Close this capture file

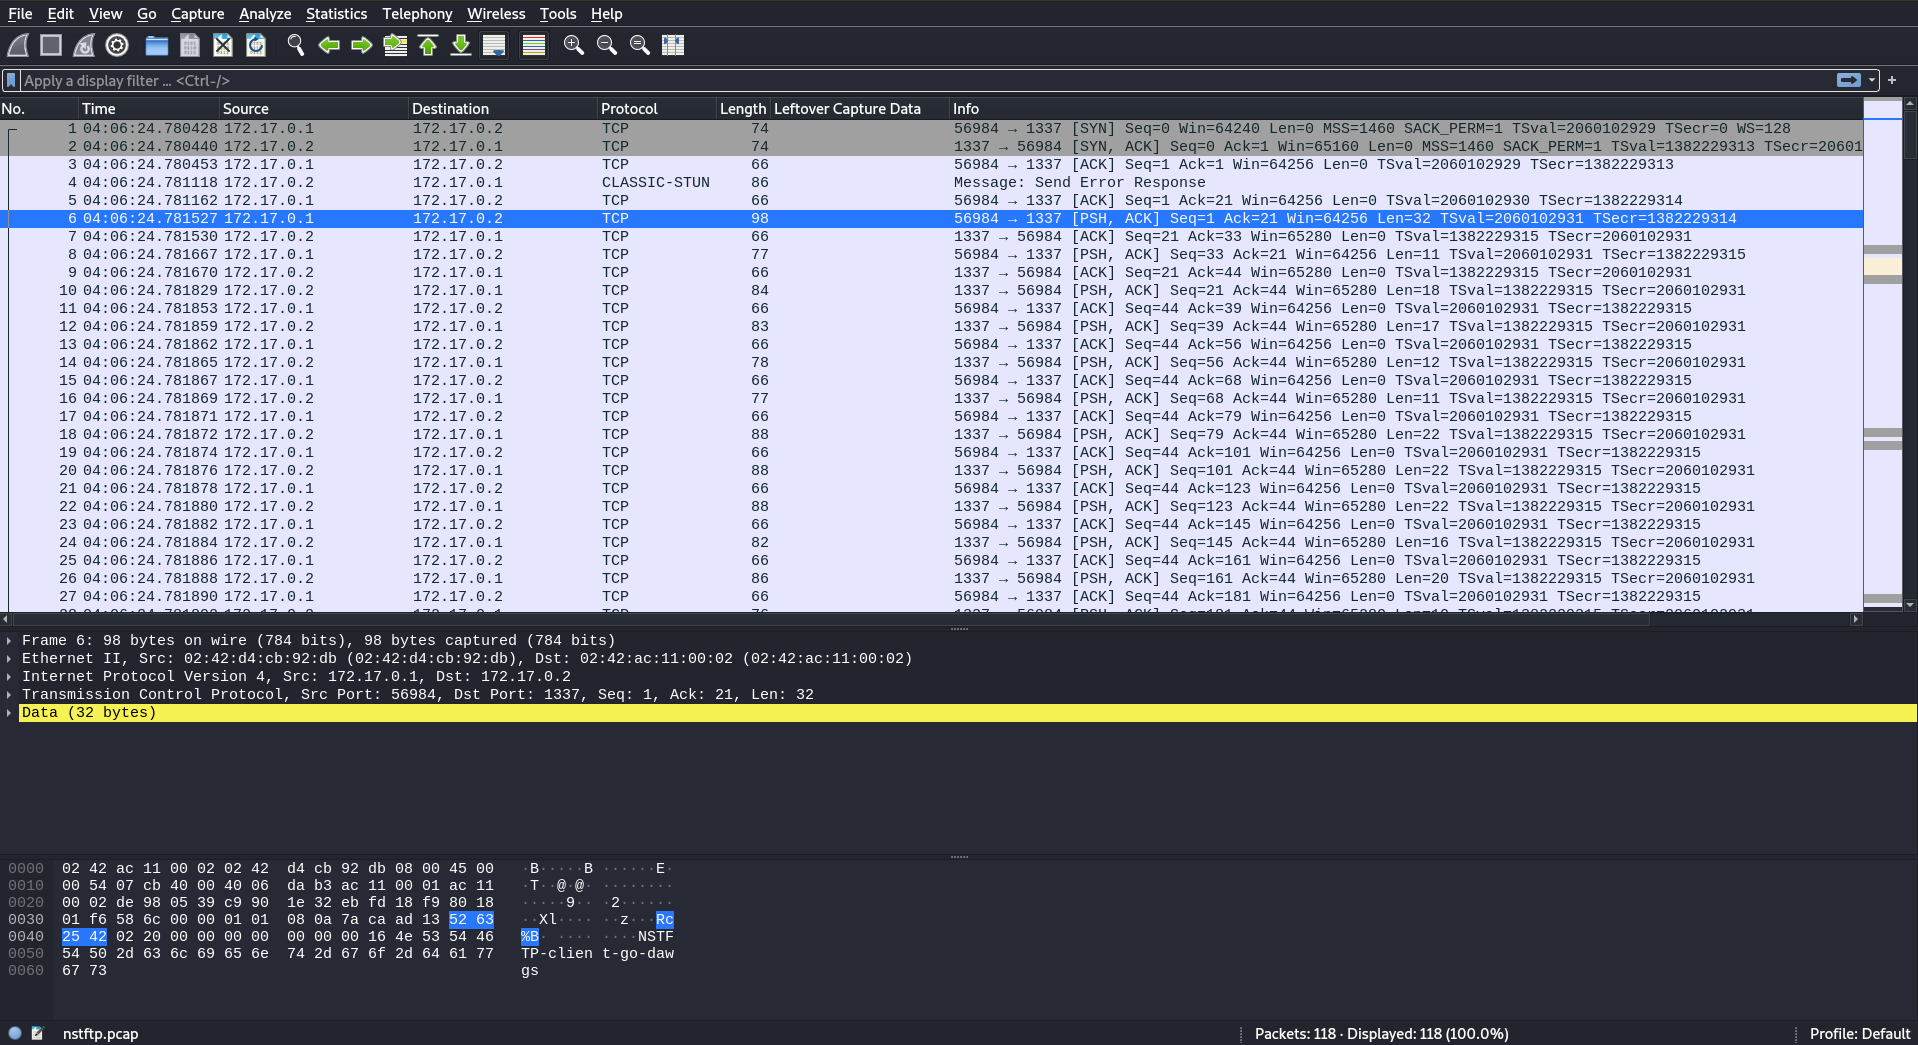point(223,45)
